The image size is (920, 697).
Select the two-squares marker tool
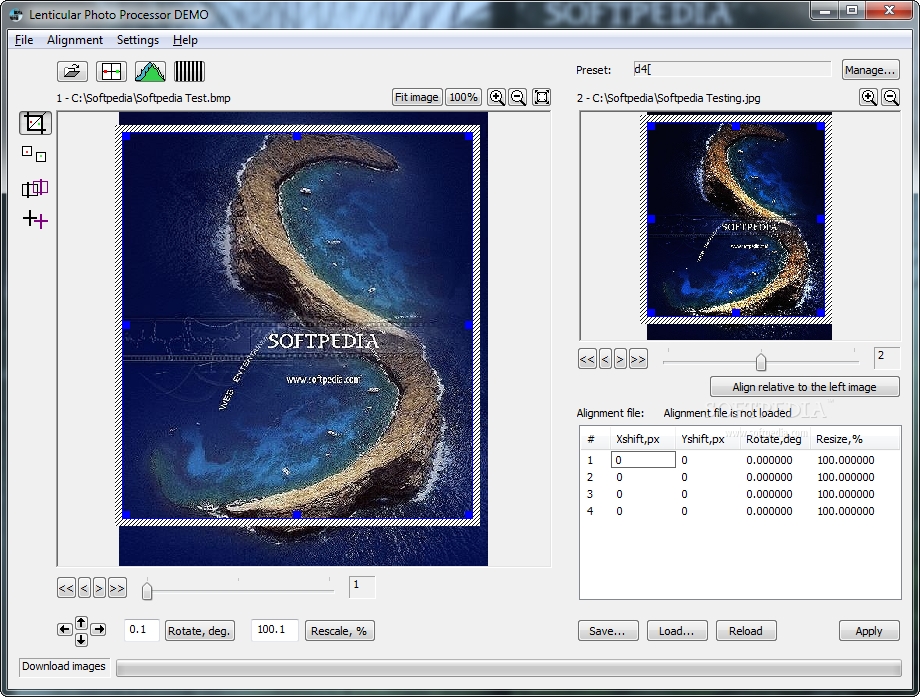pyautogui.click(x=34, y=154)
